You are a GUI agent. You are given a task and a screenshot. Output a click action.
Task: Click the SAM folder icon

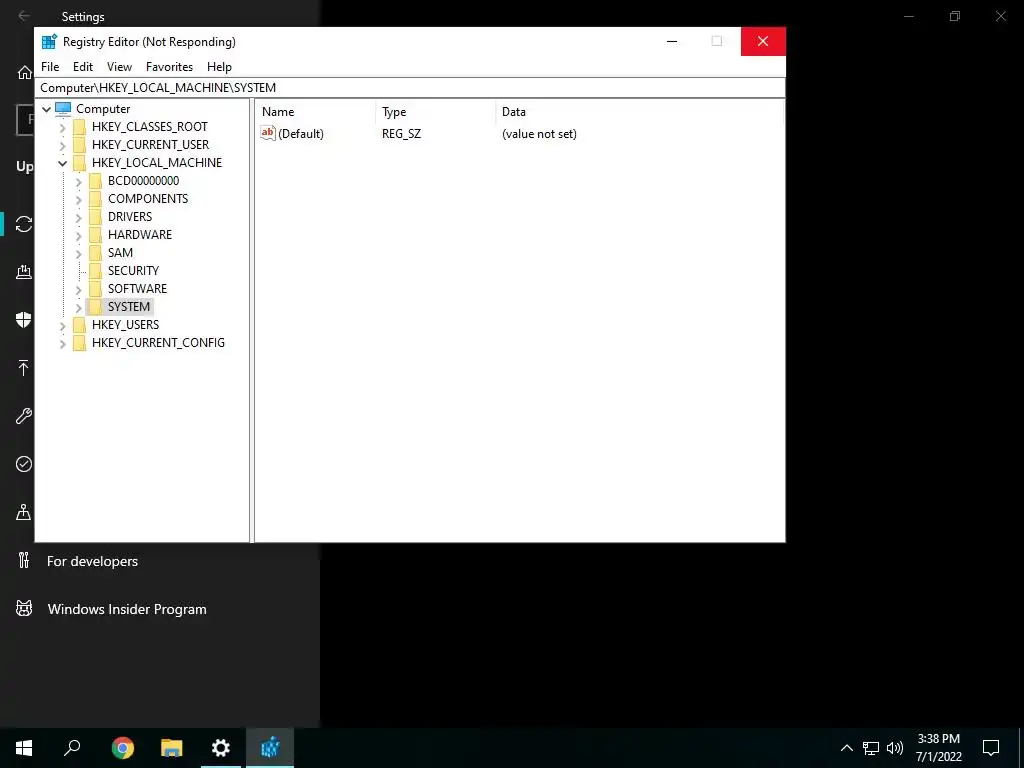[95, 253]
